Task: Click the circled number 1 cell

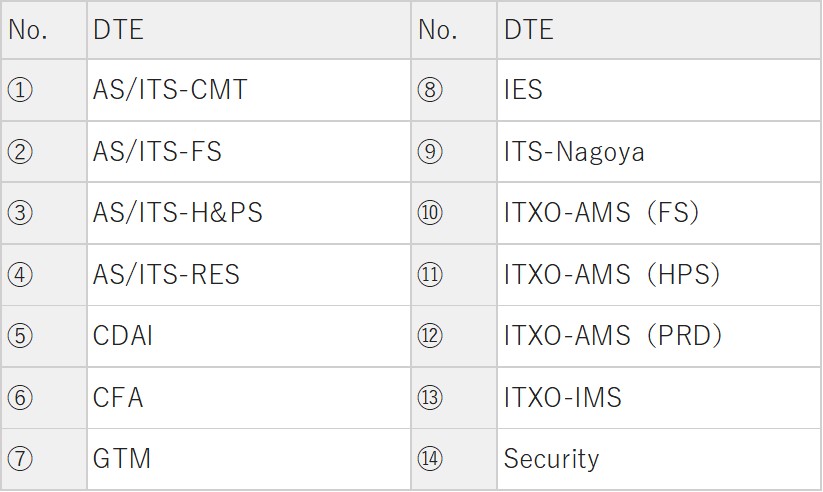Action: tap(20, 90)
